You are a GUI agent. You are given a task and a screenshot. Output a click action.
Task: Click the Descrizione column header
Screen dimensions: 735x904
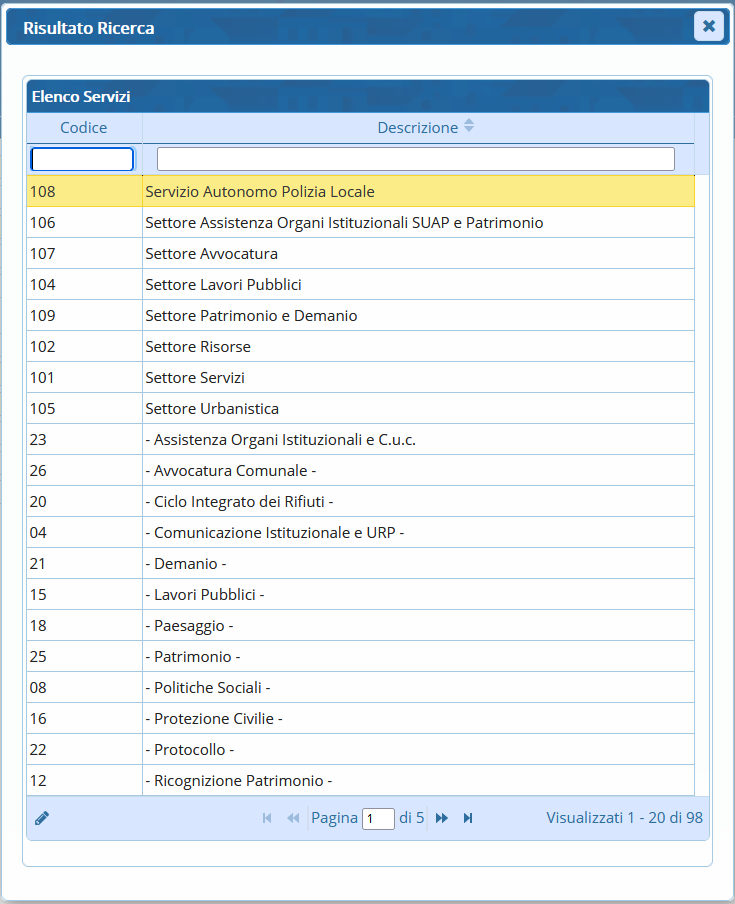tap(417, 128)
